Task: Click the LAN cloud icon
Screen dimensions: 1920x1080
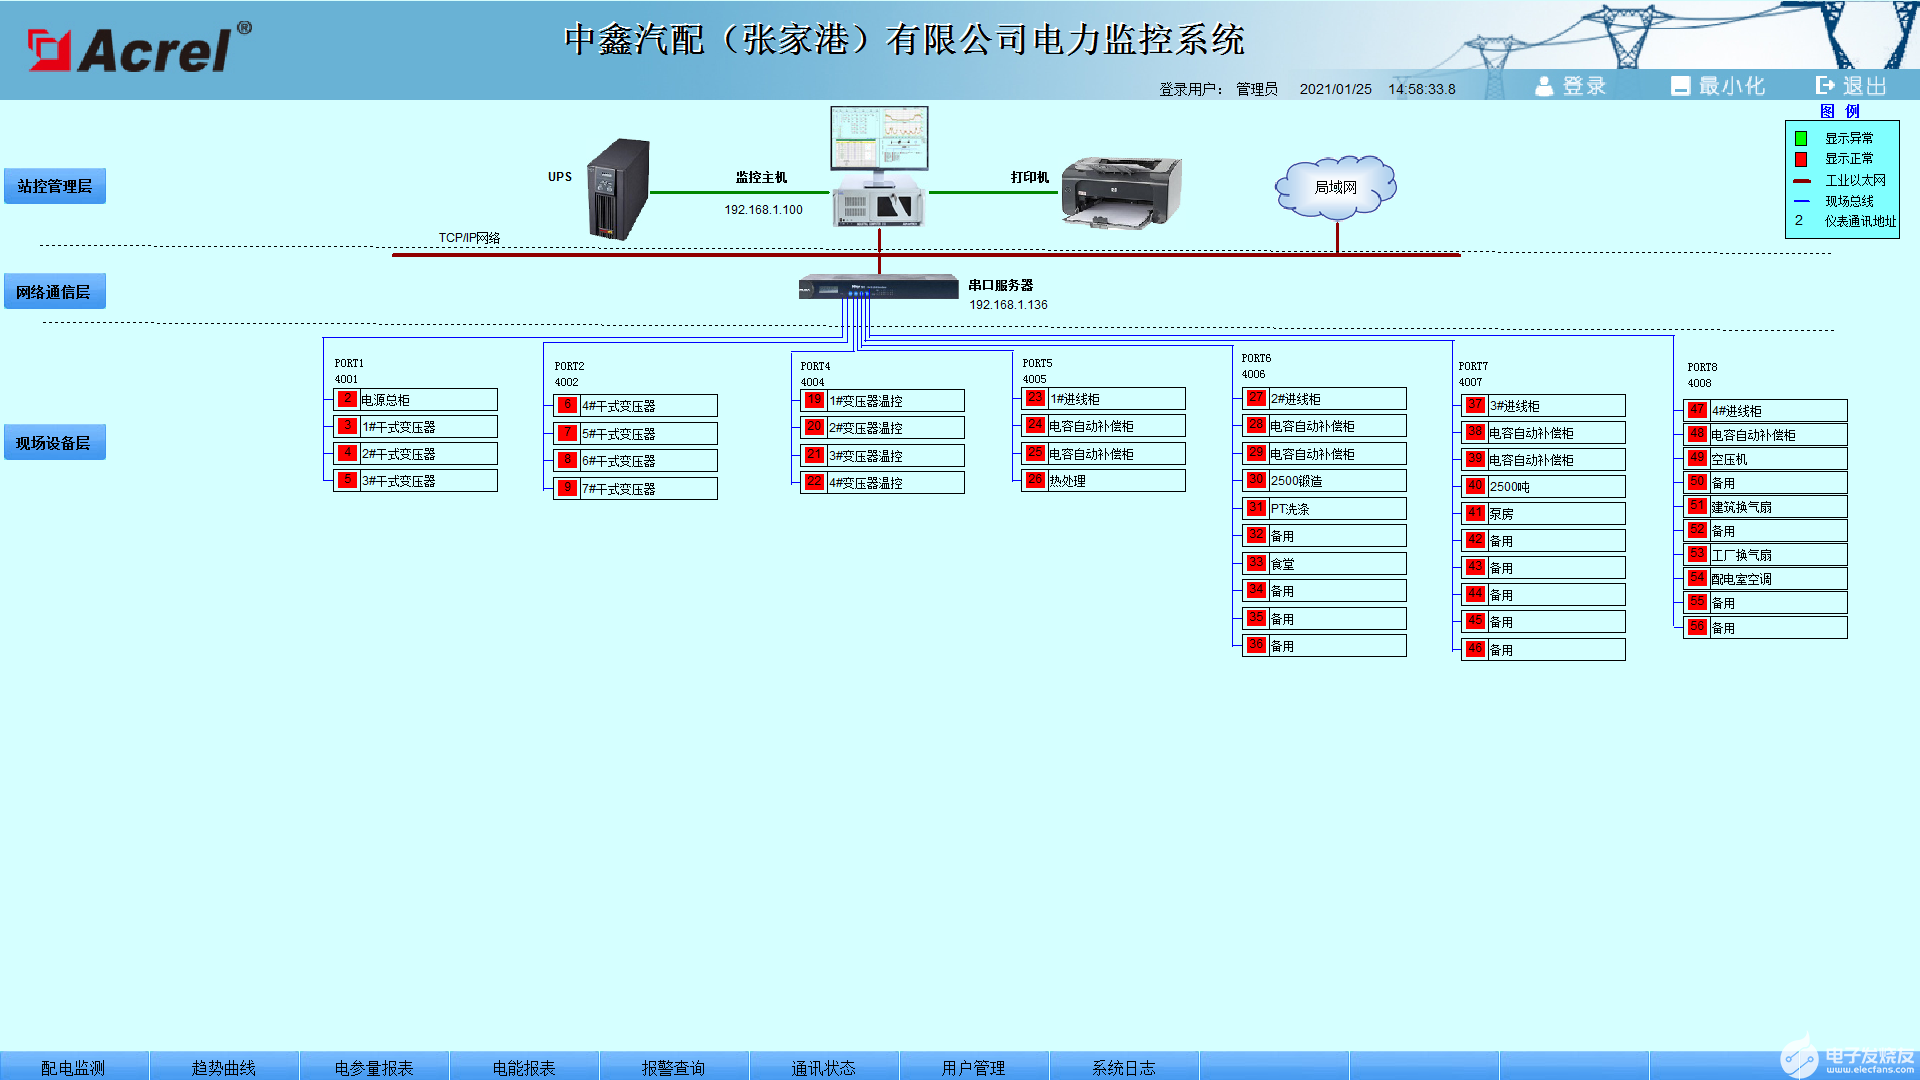Action: pos(1335,187)
